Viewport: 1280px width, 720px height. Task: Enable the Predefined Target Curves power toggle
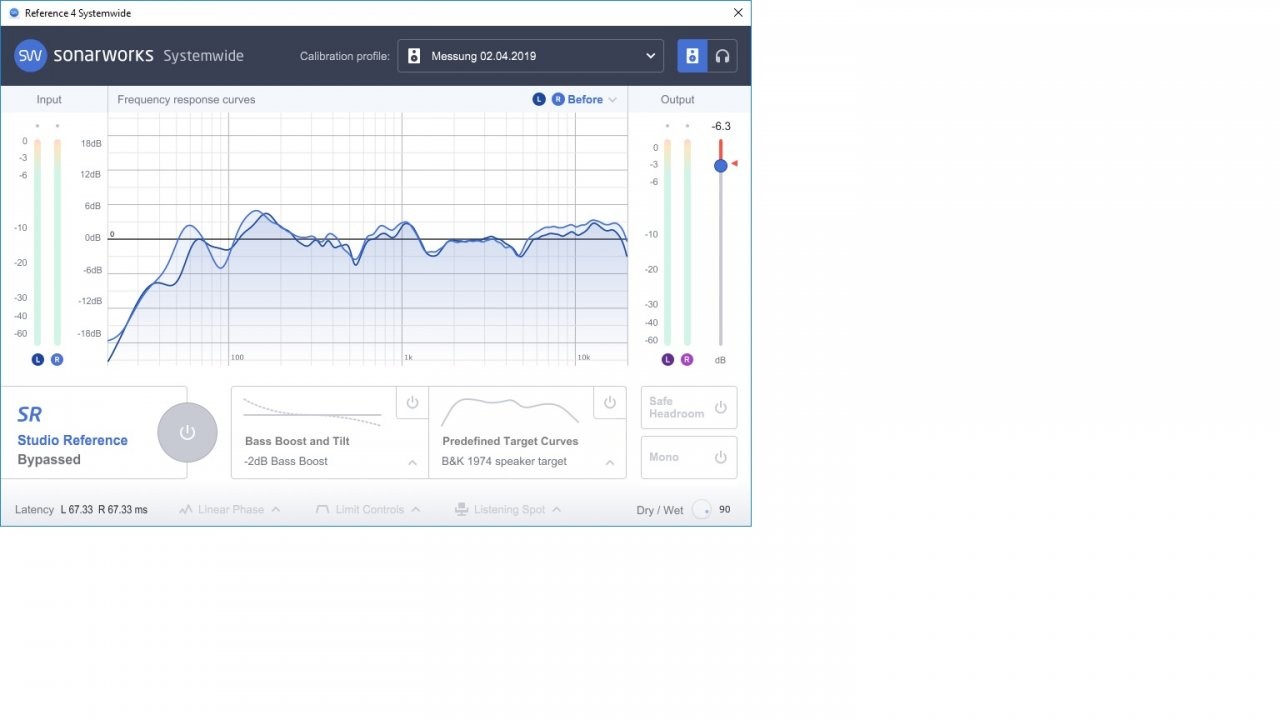(x=609, y=402)
